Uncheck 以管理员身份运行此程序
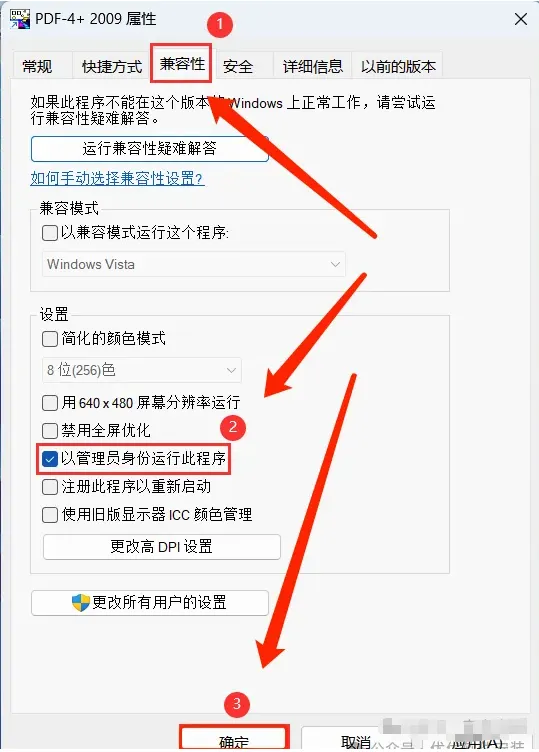Viewport: 539px width, 752px height. click(x=50, y=459)
